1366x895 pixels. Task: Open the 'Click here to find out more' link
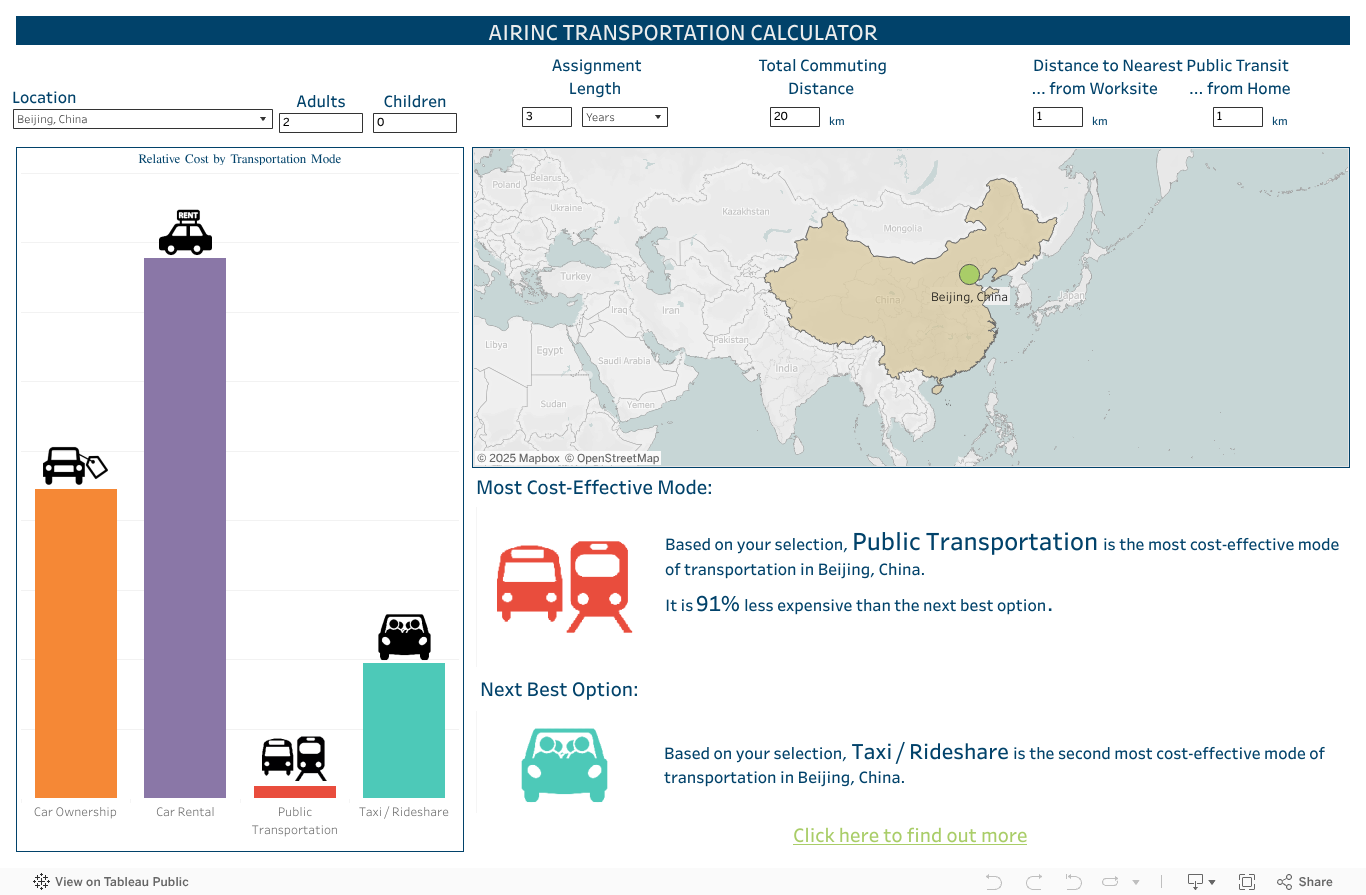[909, 835]
